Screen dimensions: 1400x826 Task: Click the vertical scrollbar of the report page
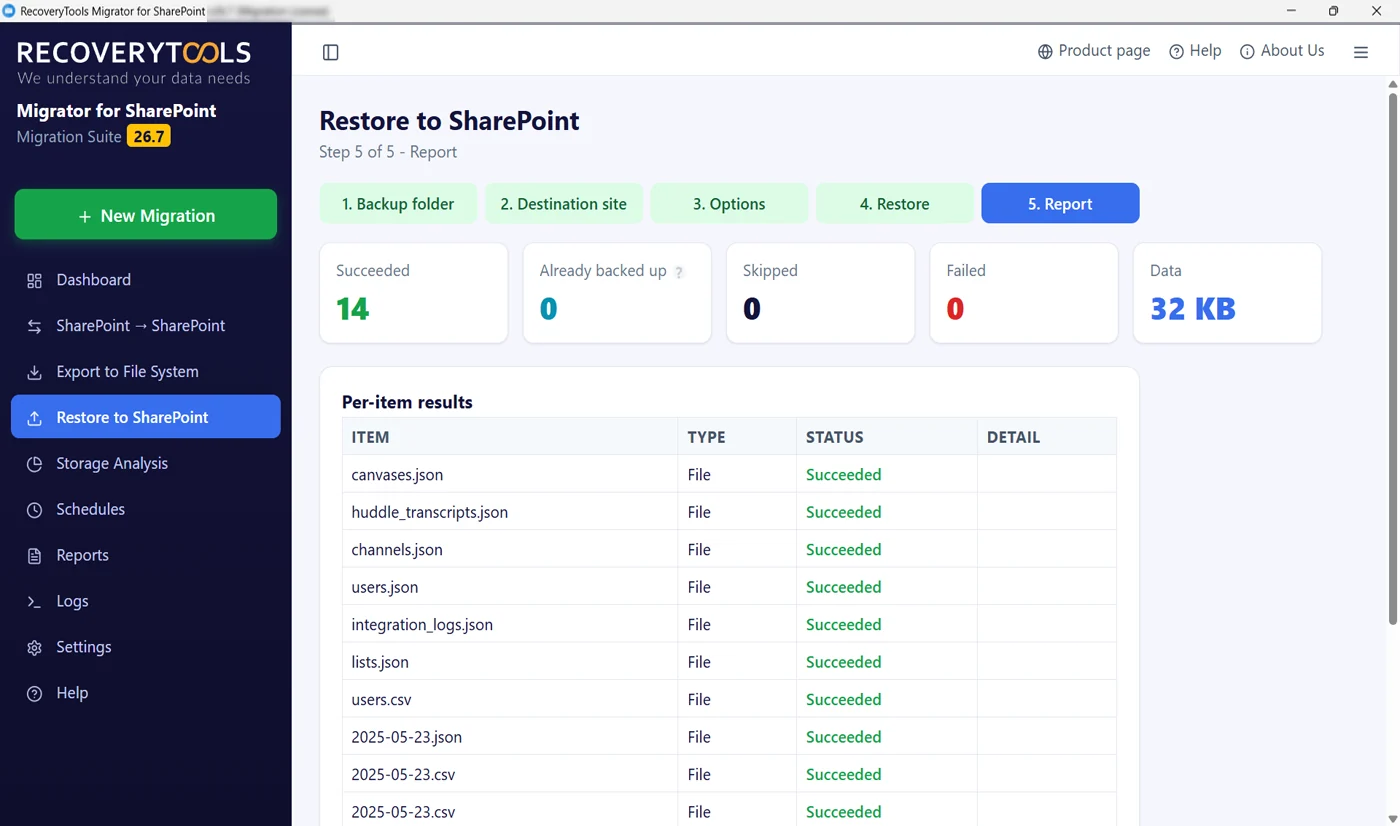1393,360
